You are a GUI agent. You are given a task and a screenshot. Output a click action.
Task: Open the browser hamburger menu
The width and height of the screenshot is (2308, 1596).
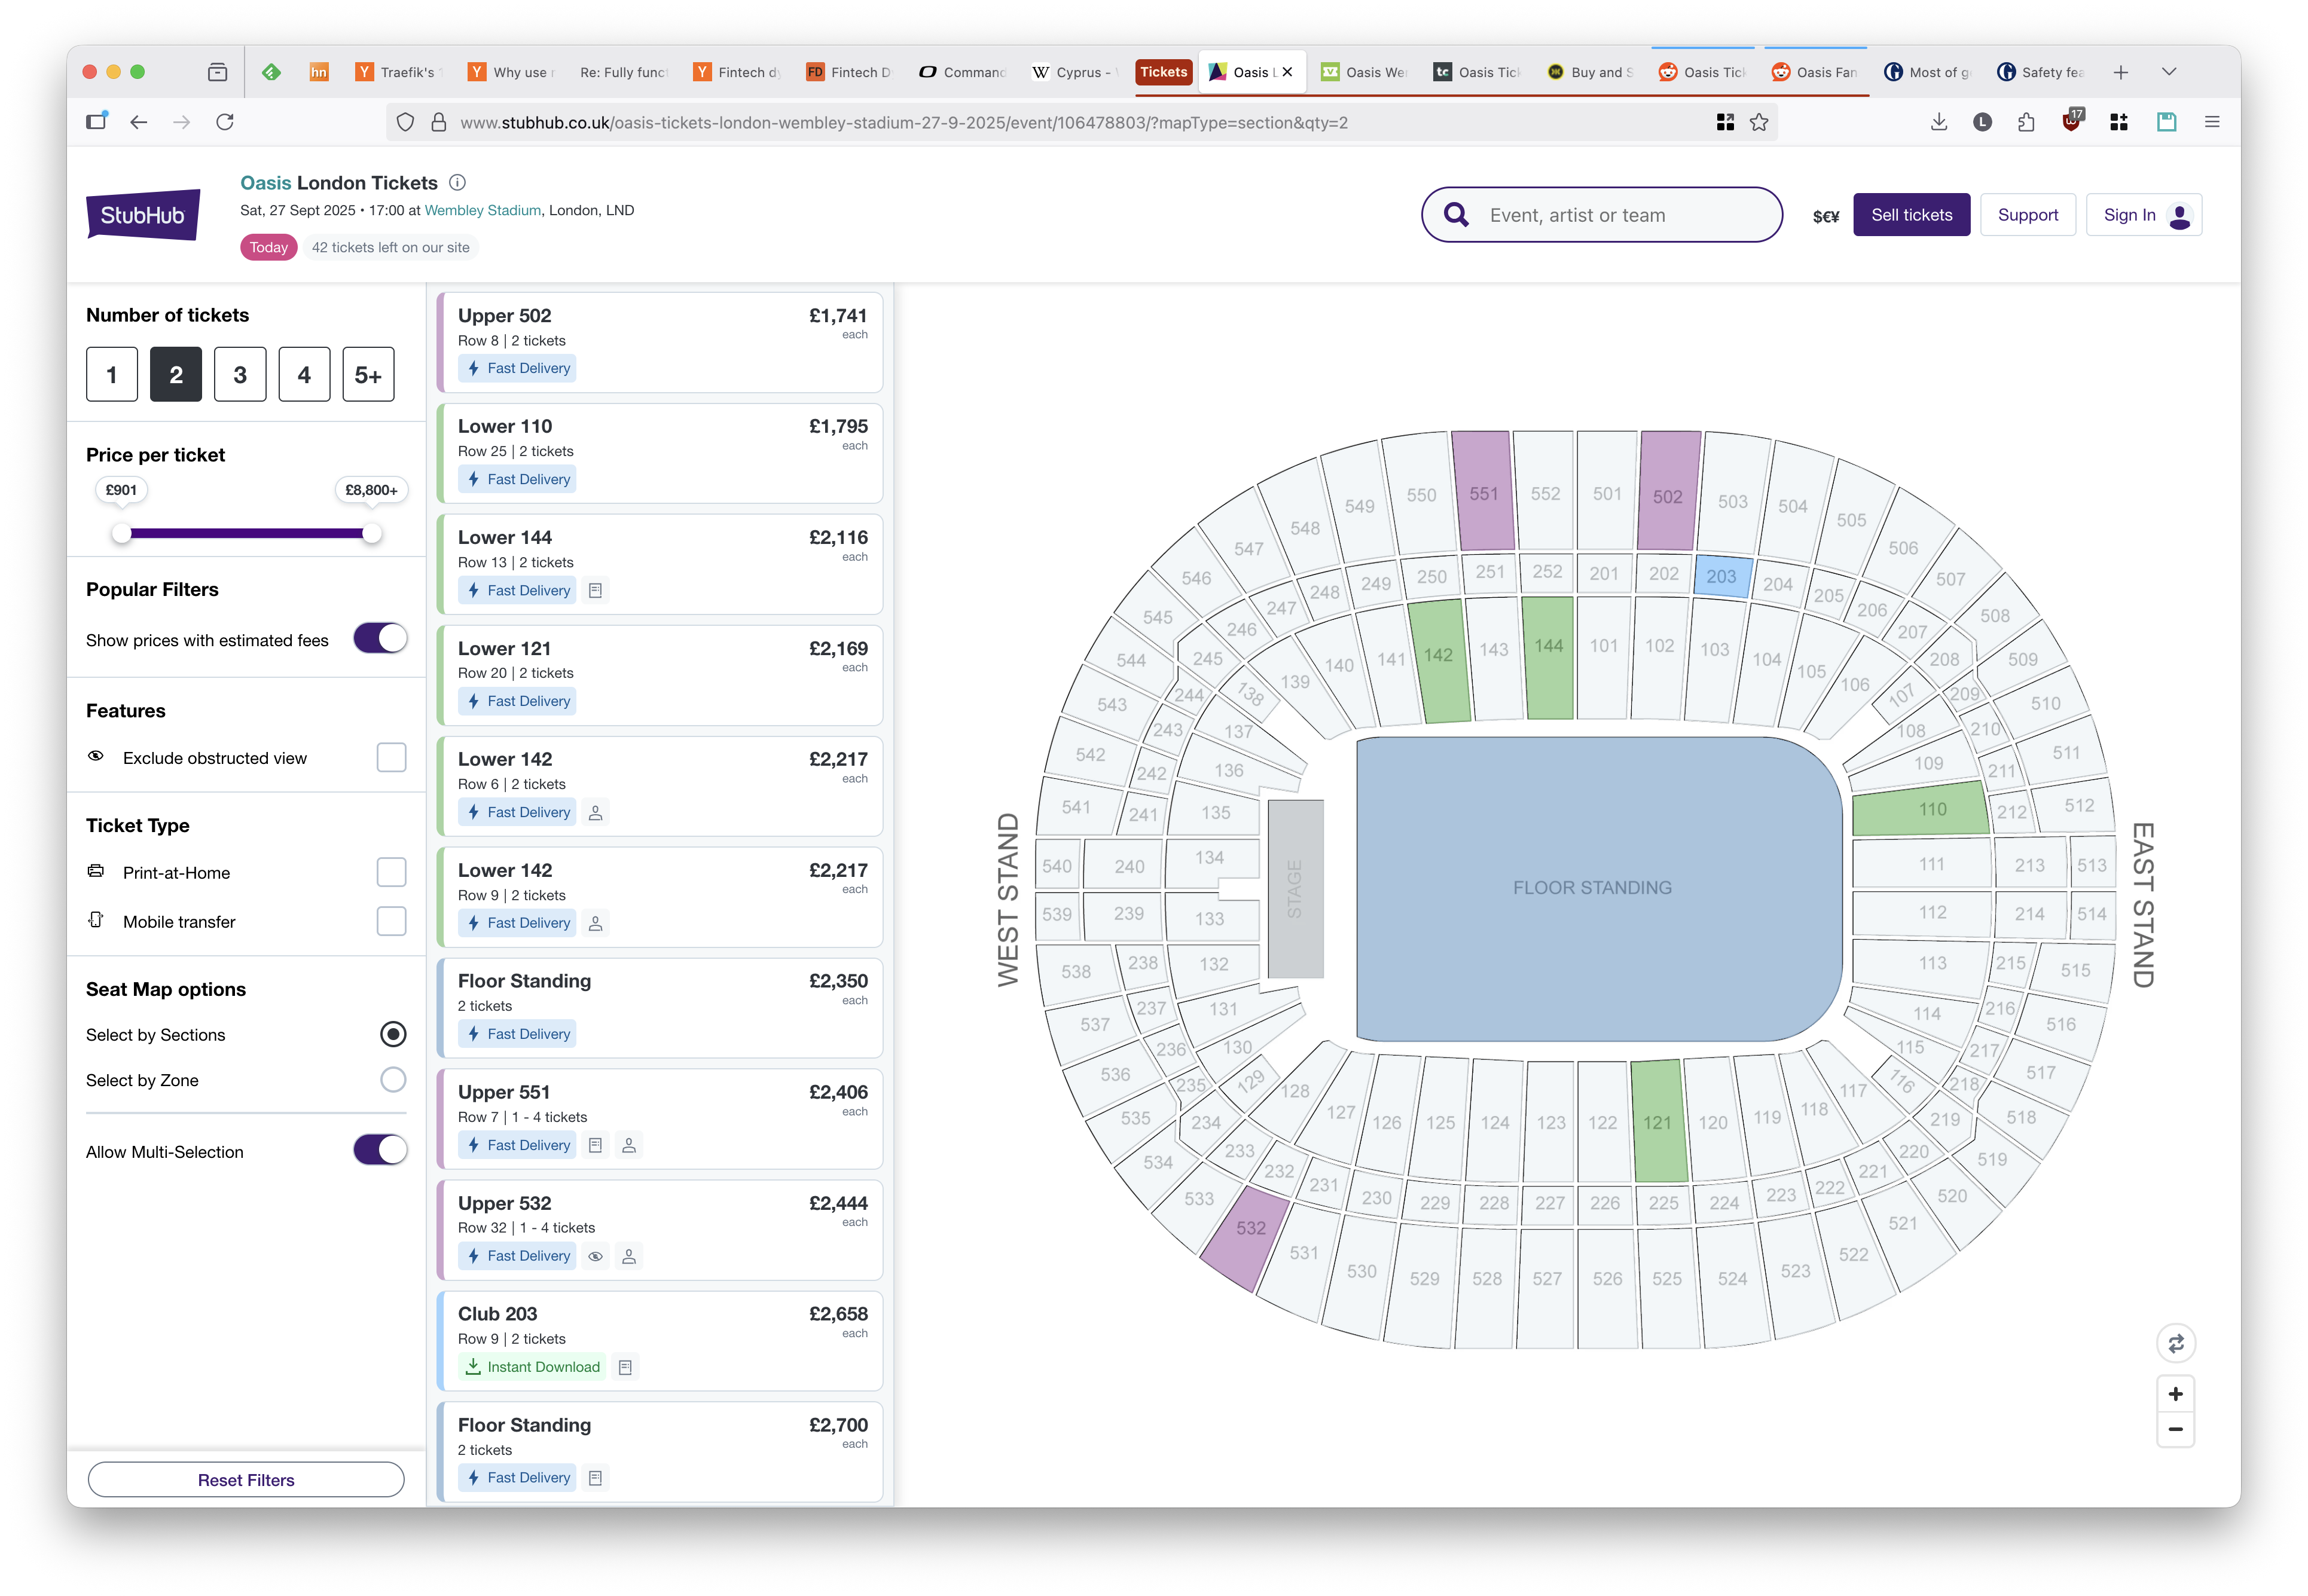(x=2212, y=122)
